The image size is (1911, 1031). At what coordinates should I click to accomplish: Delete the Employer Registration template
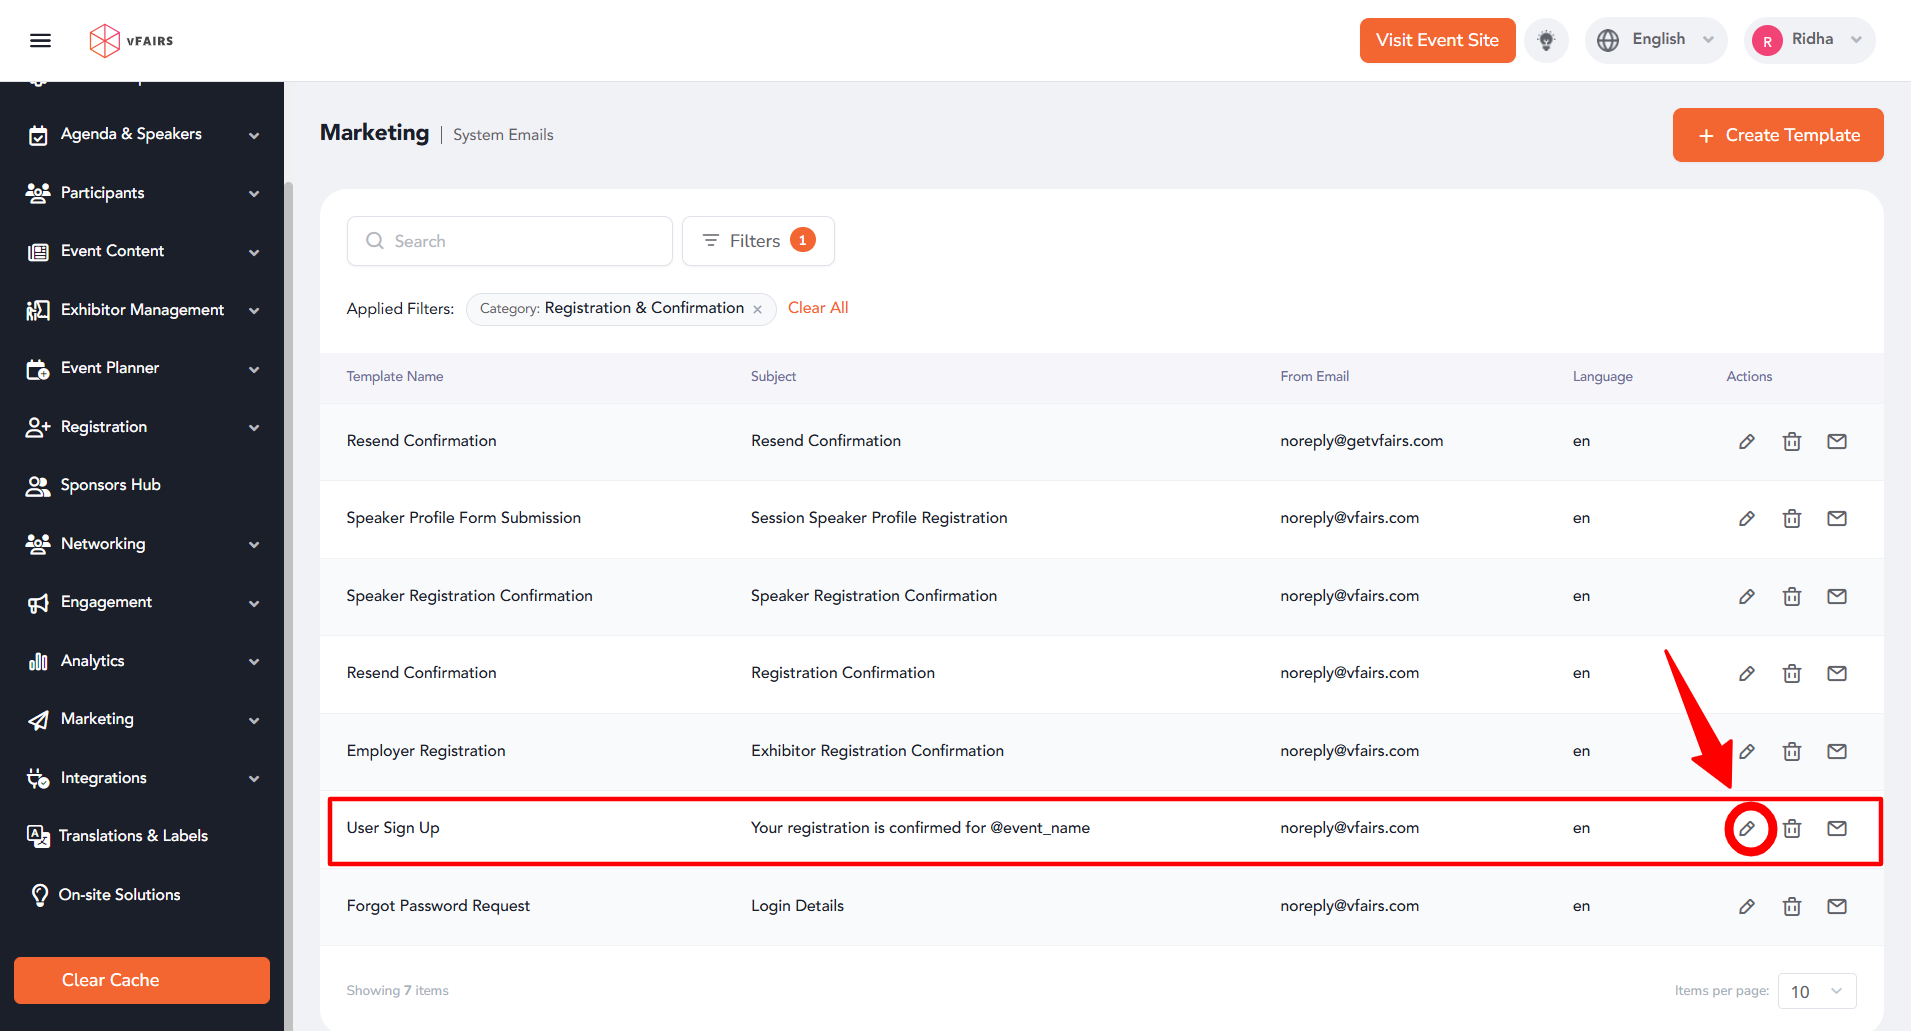pos(1791,751)
